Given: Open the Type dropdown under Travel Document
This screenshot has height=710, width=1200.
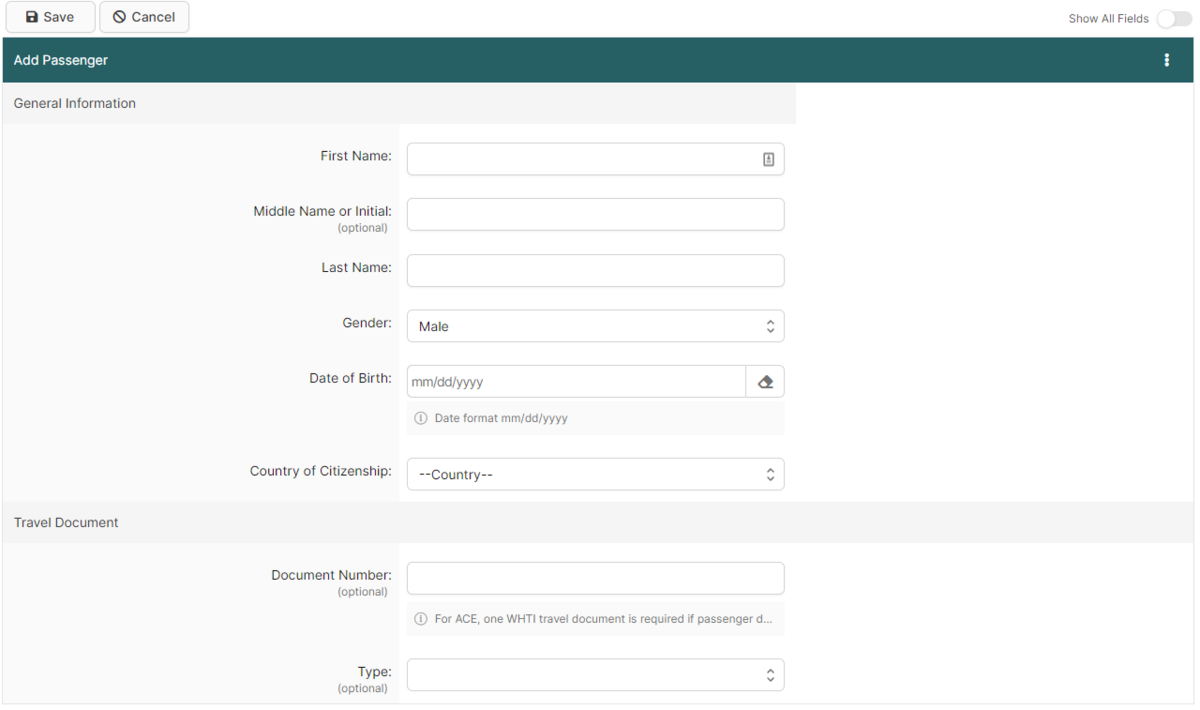Looking at the screenshot, I should (x=595, y=674).
